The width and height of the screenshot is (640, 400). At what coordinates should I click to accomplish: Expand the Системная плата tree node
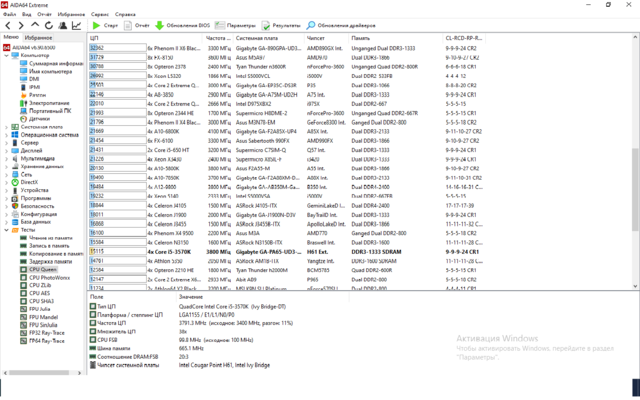[7, 127]
